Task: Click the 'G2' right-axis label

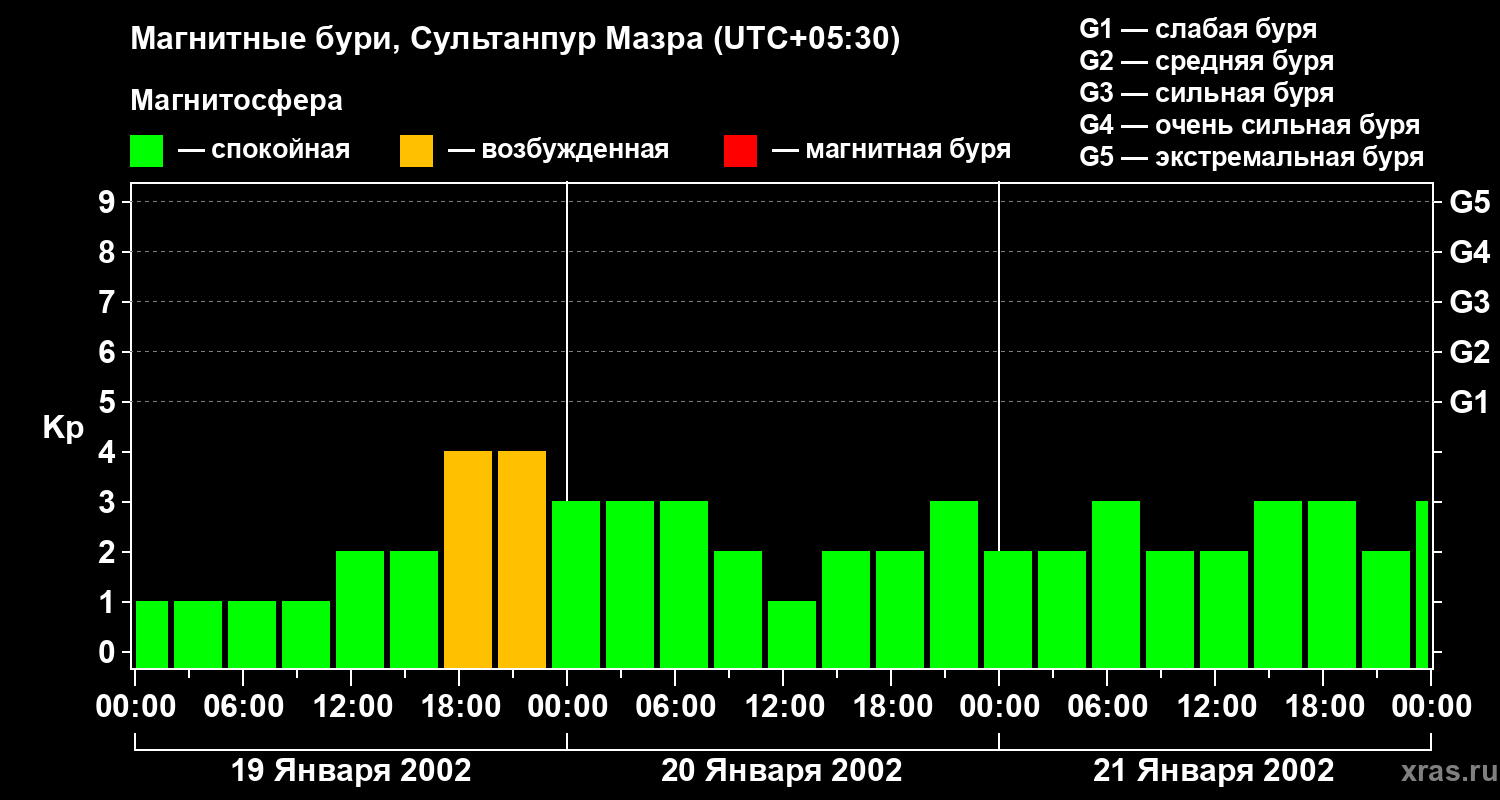Action: pyautogui.click(x=1469, y=352)
